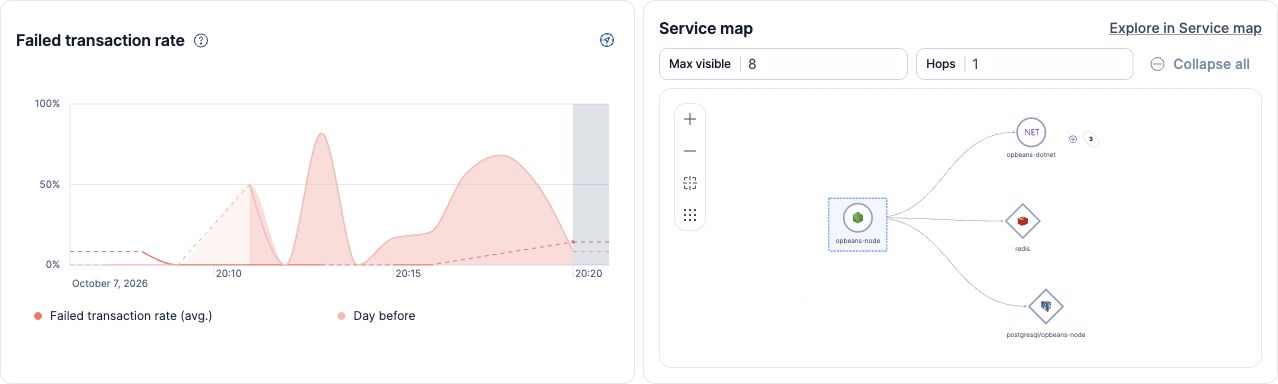Zoom out on the service map

(690, 151)
